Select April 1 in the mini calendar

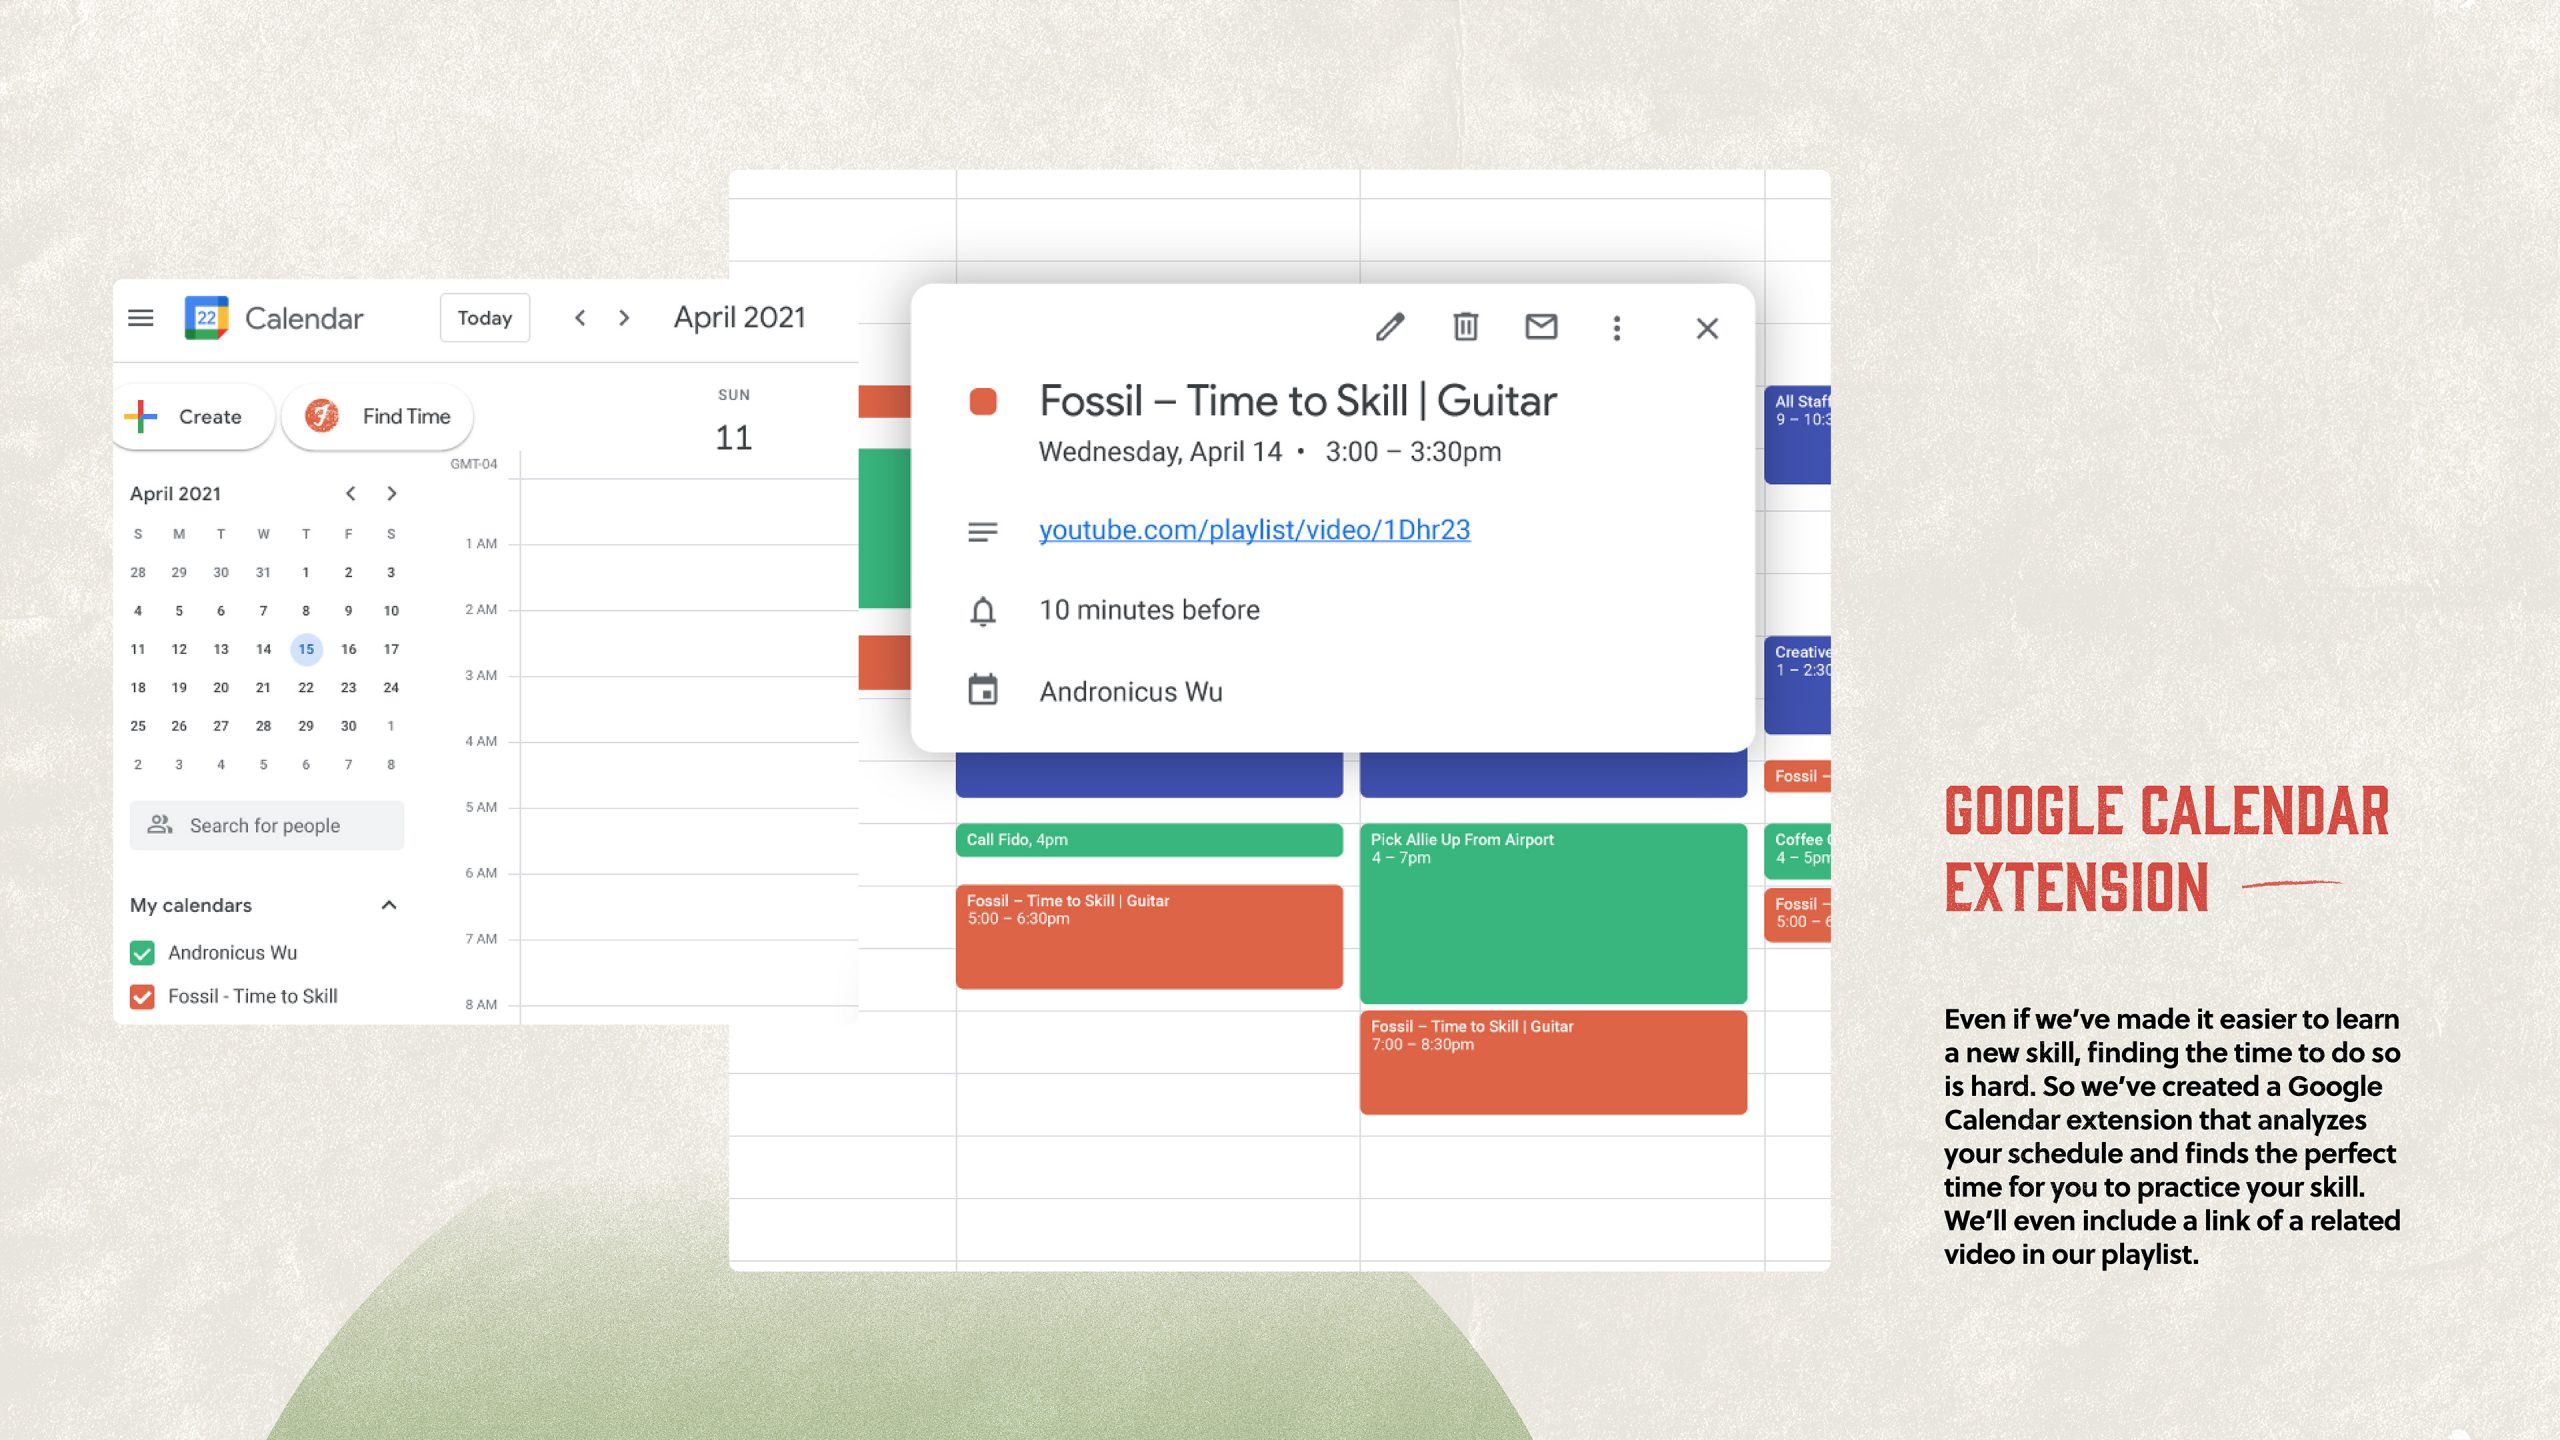click(x=306, y=572)
